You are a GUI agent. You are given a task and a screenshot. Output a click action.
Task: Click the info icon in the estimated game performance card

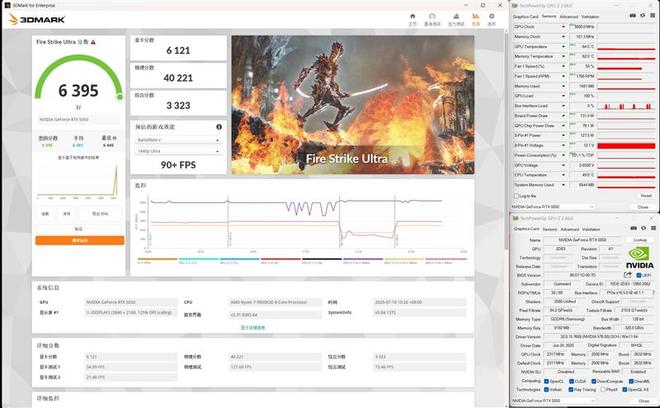[219, 127]
